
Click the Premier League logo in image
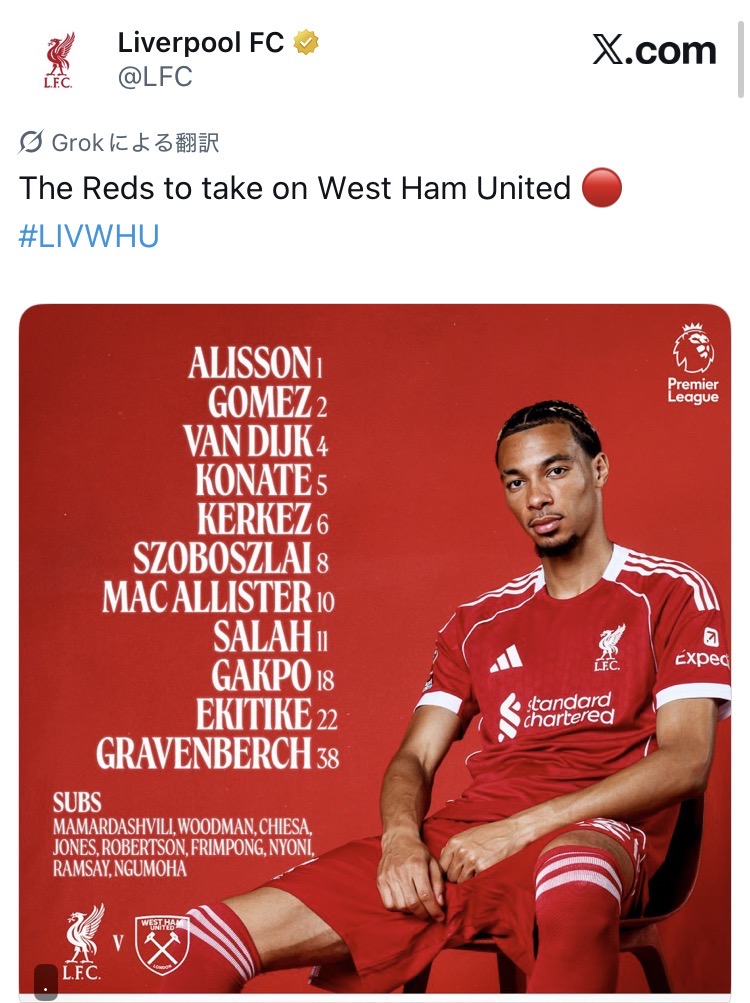click(693, 364)
